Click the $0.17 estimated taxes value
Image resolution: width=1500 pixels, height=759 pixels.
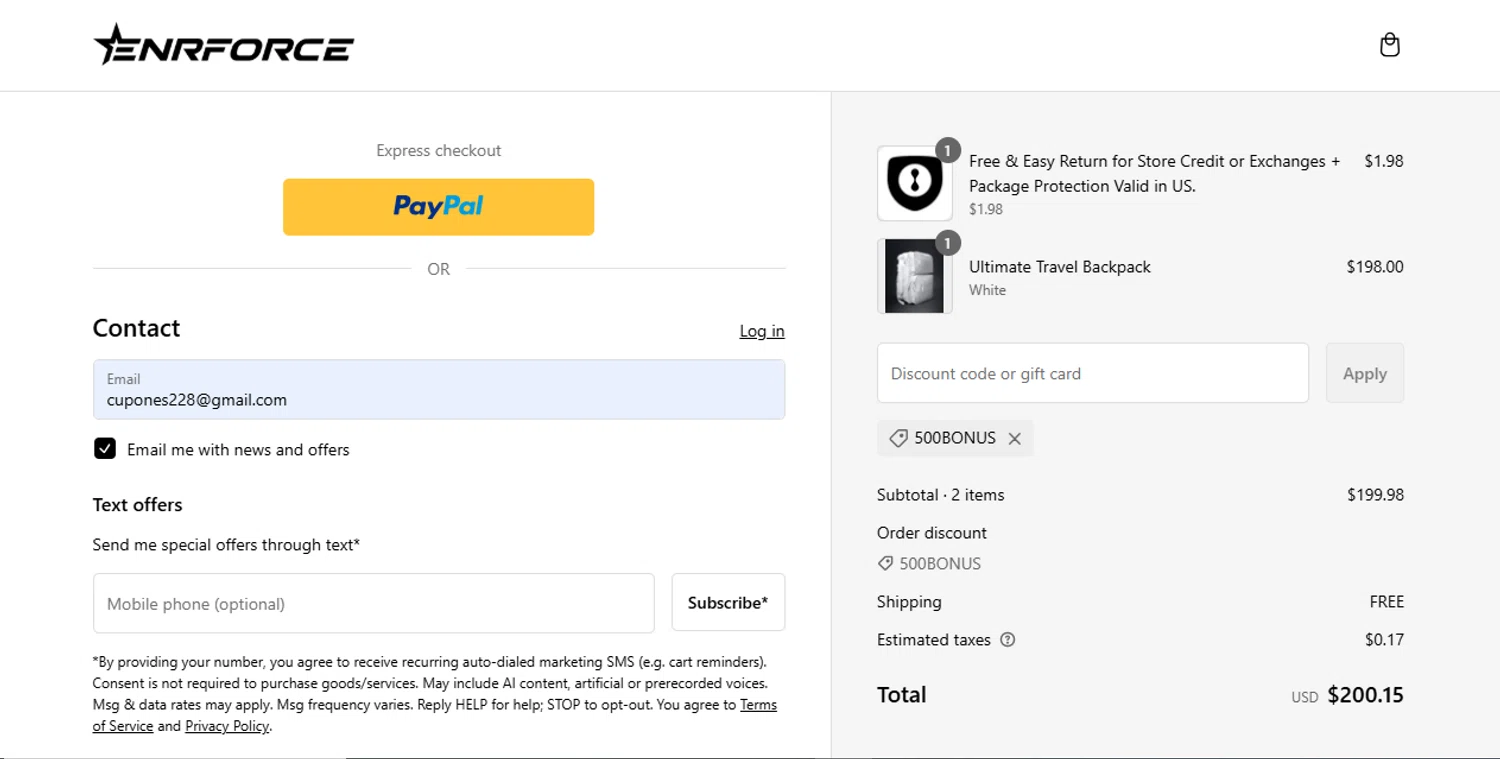pyautogui.click(x=1384, y=640)
